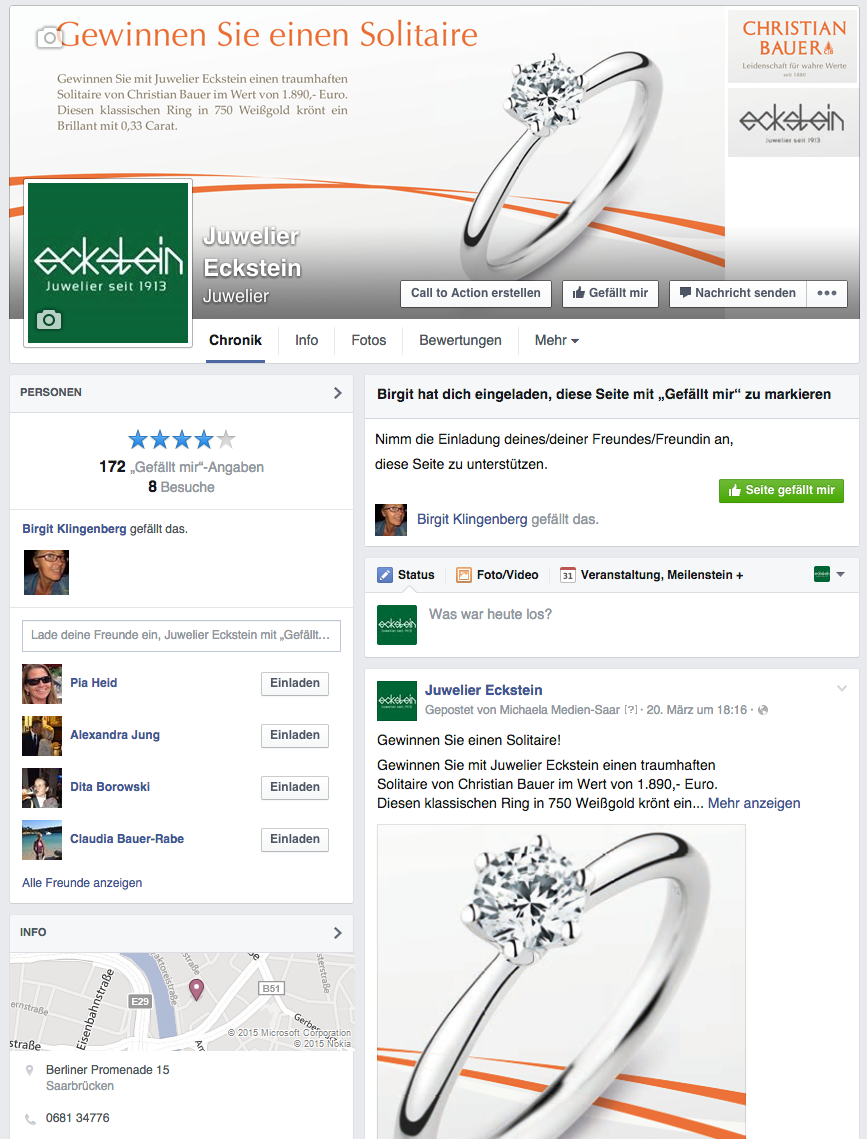Screen dimensions: 867x1139
Task: Open the Bewertungen tab
Action: pyautogui.click(x=460, y=341)
